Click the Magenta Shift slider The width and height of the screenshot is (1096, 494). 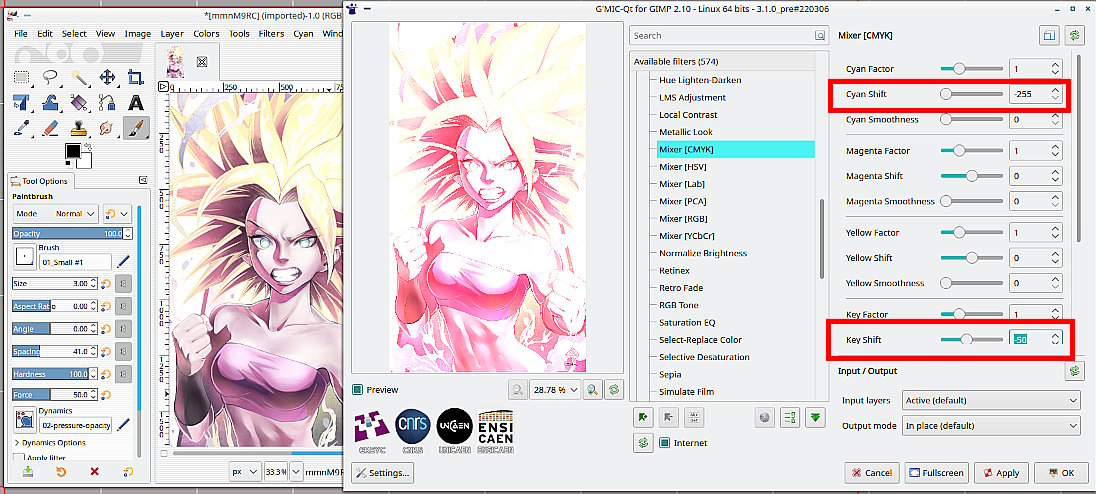click(x=972, y=176)
